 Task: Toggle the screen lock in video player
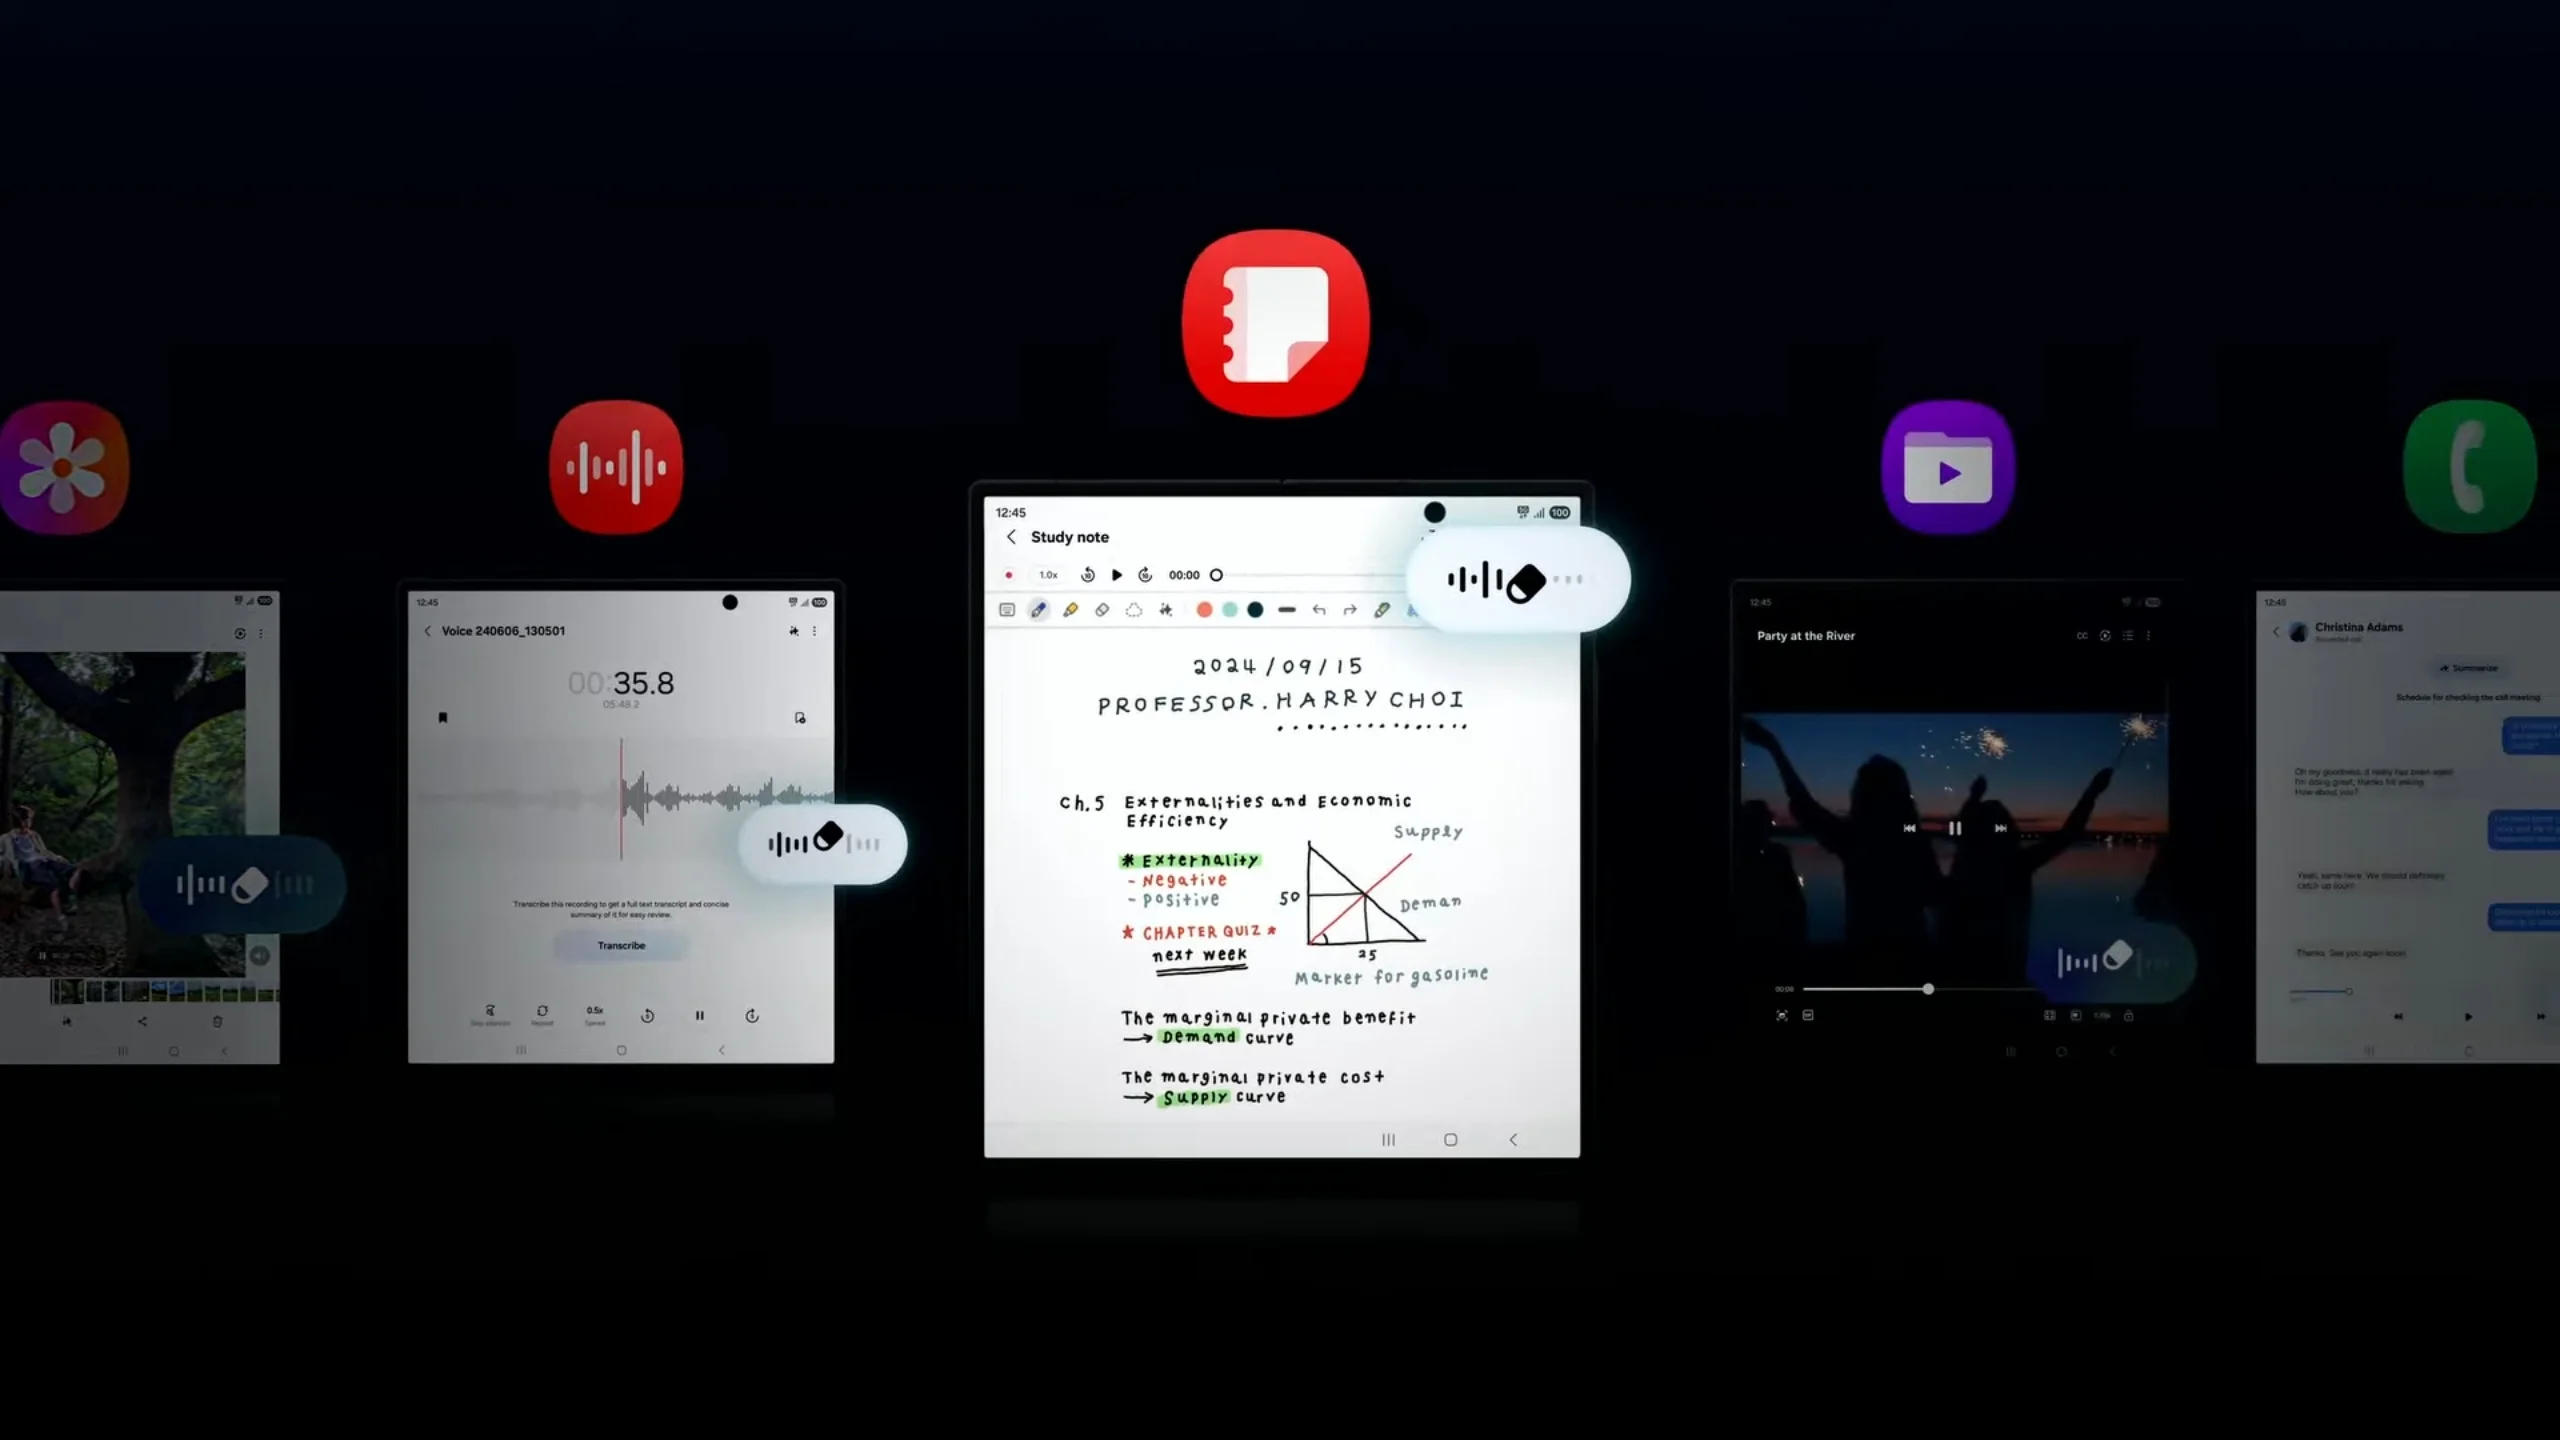point(2129,1015)
